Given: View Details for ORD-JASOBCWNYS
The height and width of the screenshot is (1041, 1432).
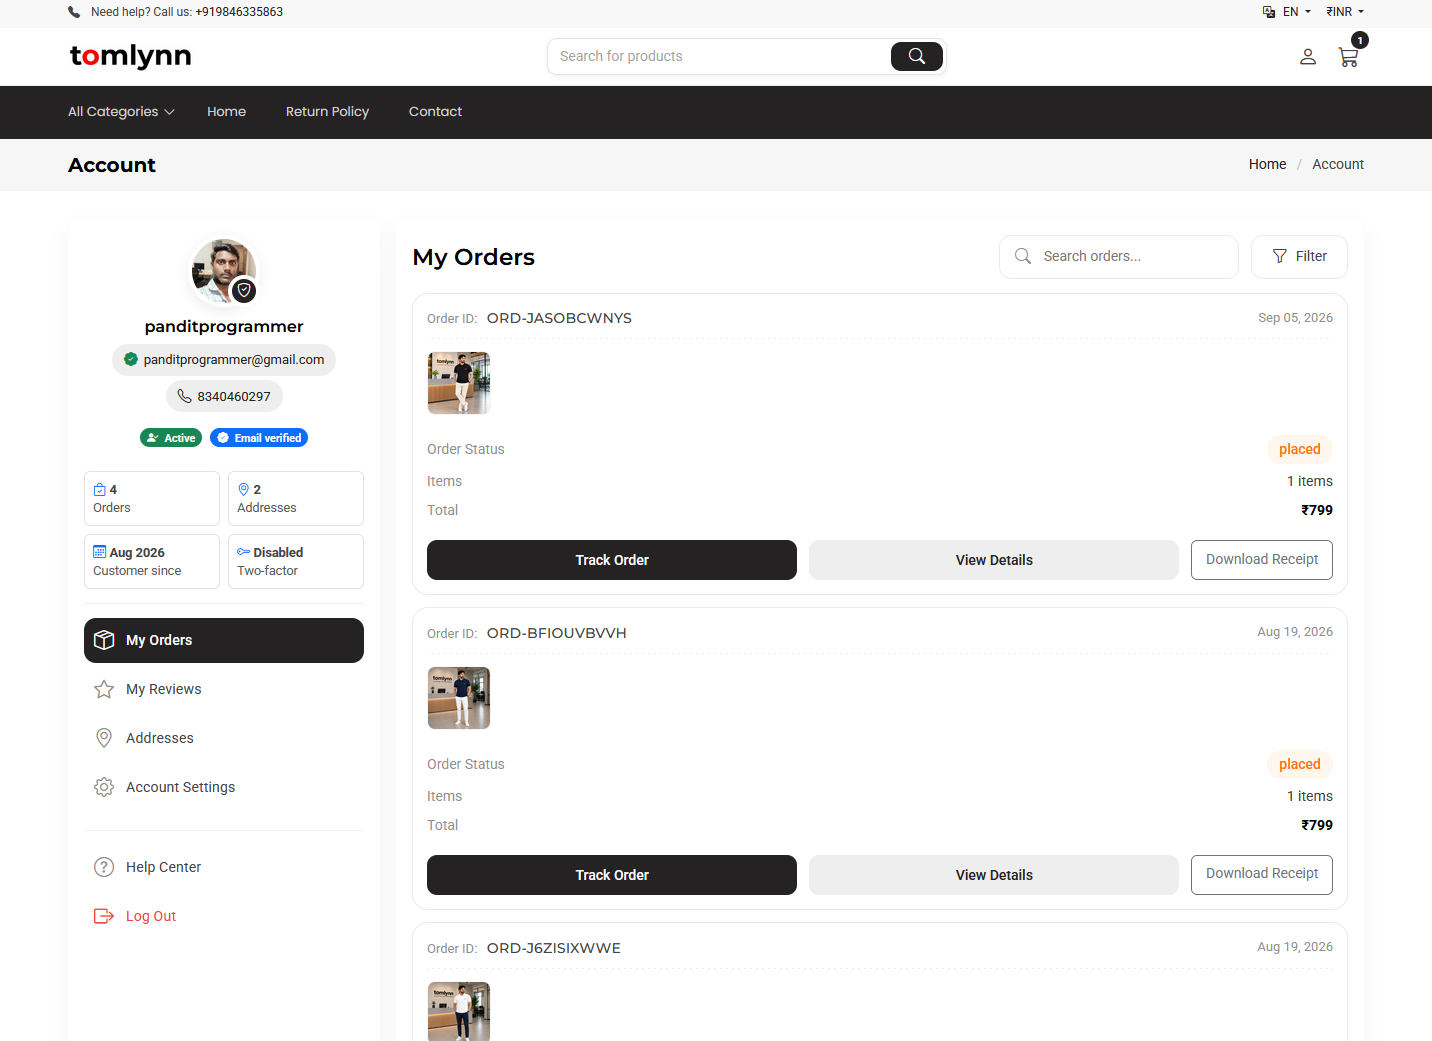Looking at the screenshot, I should (x=994, y=560).
